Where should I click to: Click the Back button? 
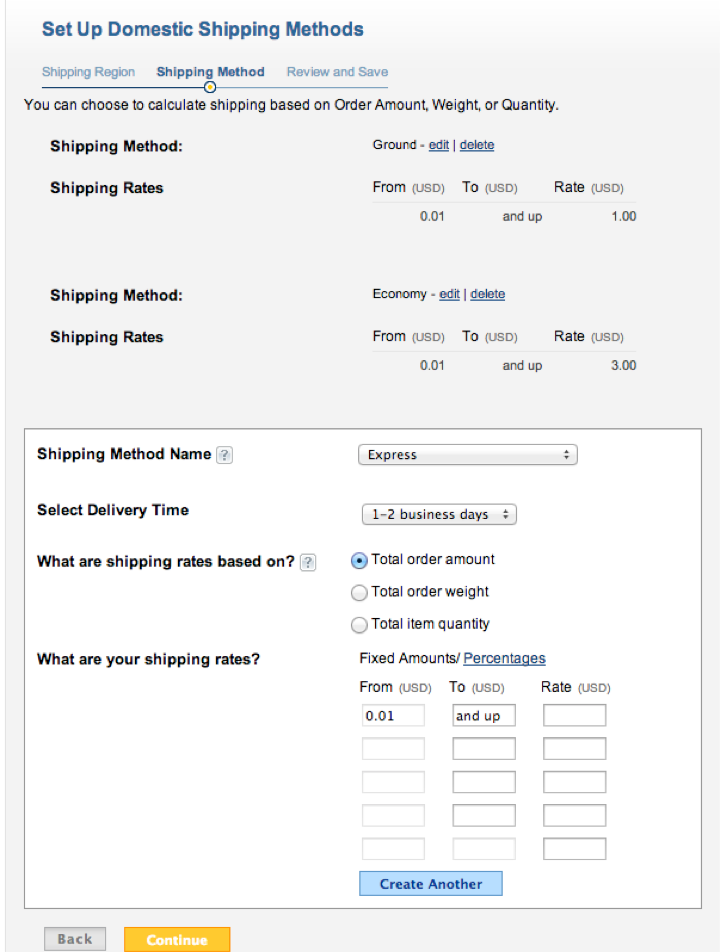[75, 939]
